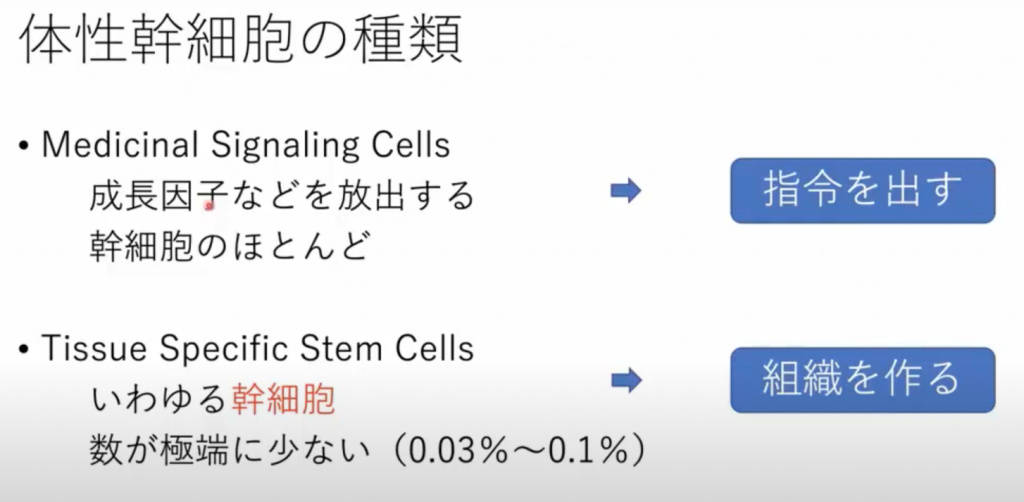Screen dimensions: 1024x502
Task: Click the 指令を出す blue box
Action: pos(862,191)
